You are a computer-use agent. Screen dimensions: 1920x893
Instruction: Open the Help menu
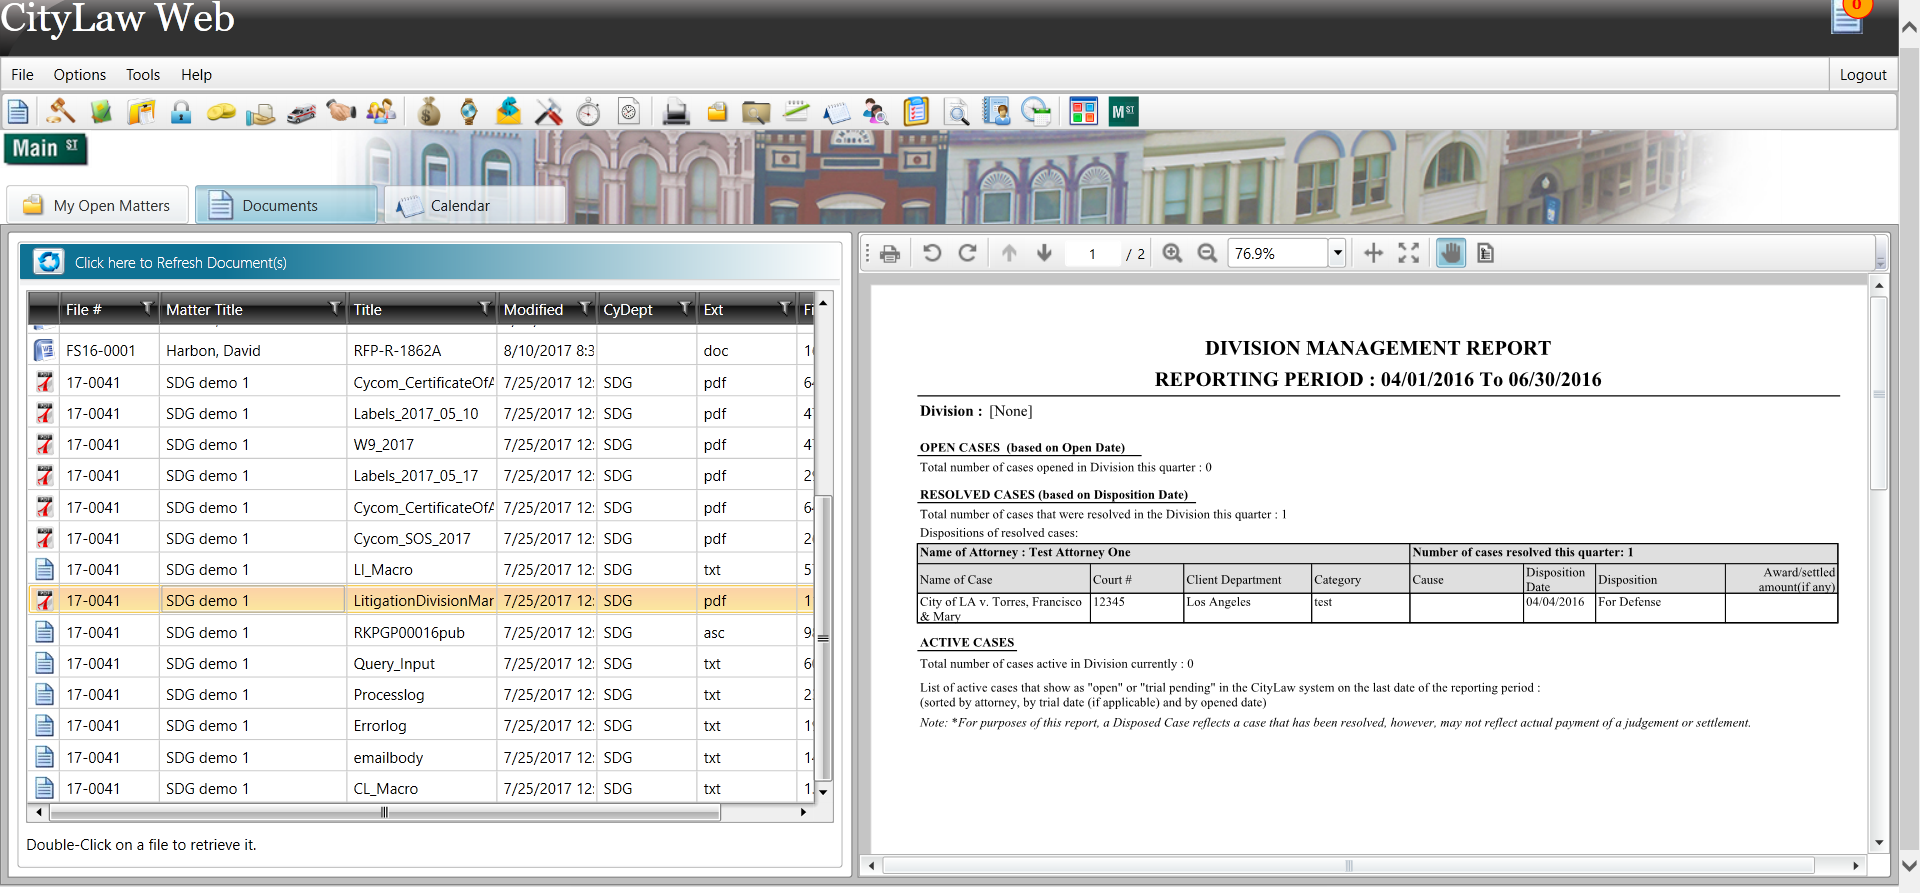pos(196,75)
